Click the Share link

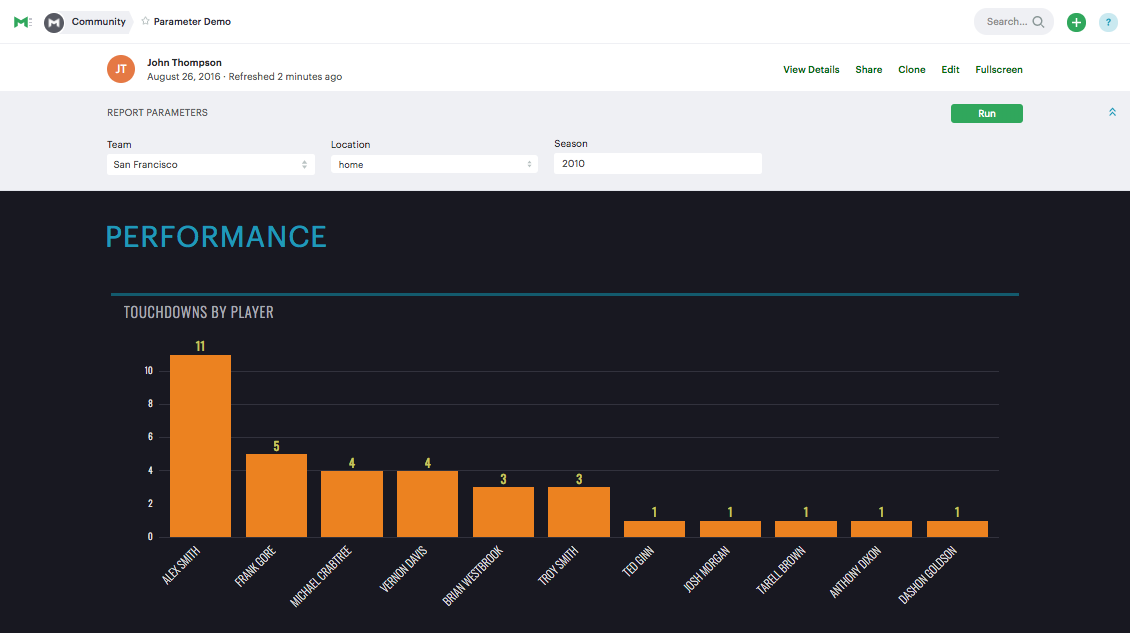pyautogui.click(x=868, y=70)
